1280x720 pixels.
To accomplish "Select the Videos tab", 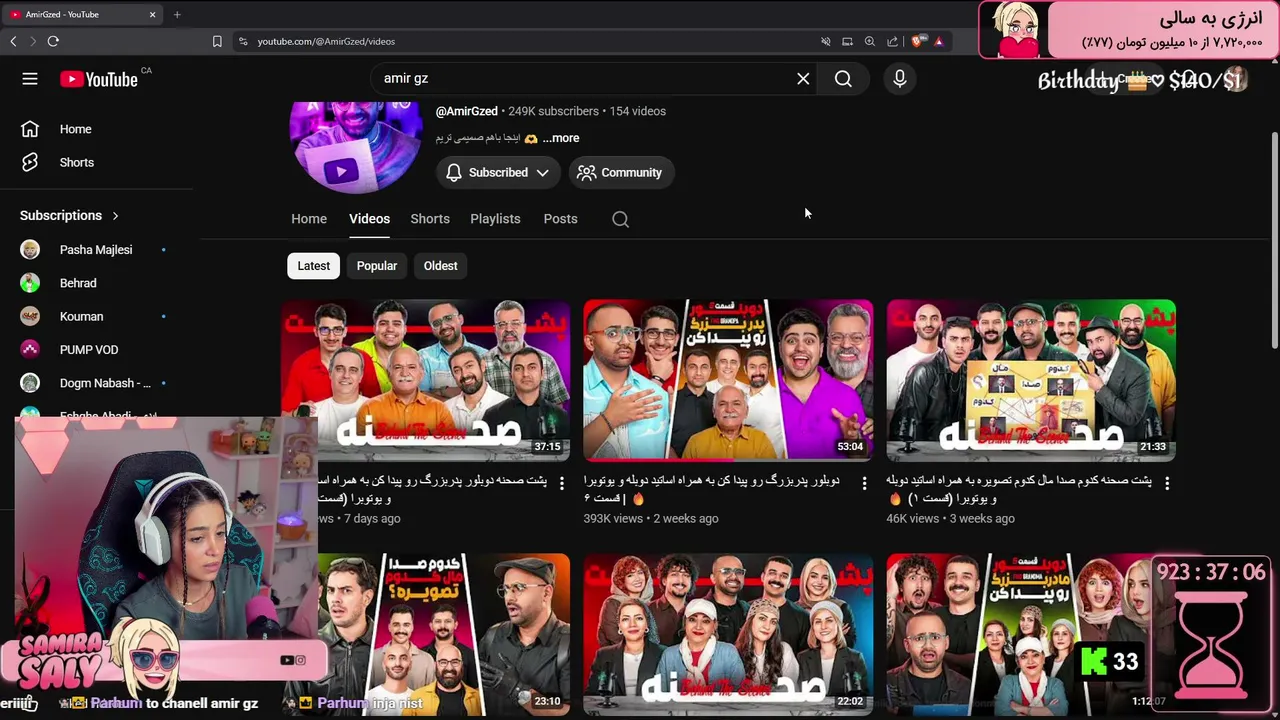I will [x=369, y=219].
